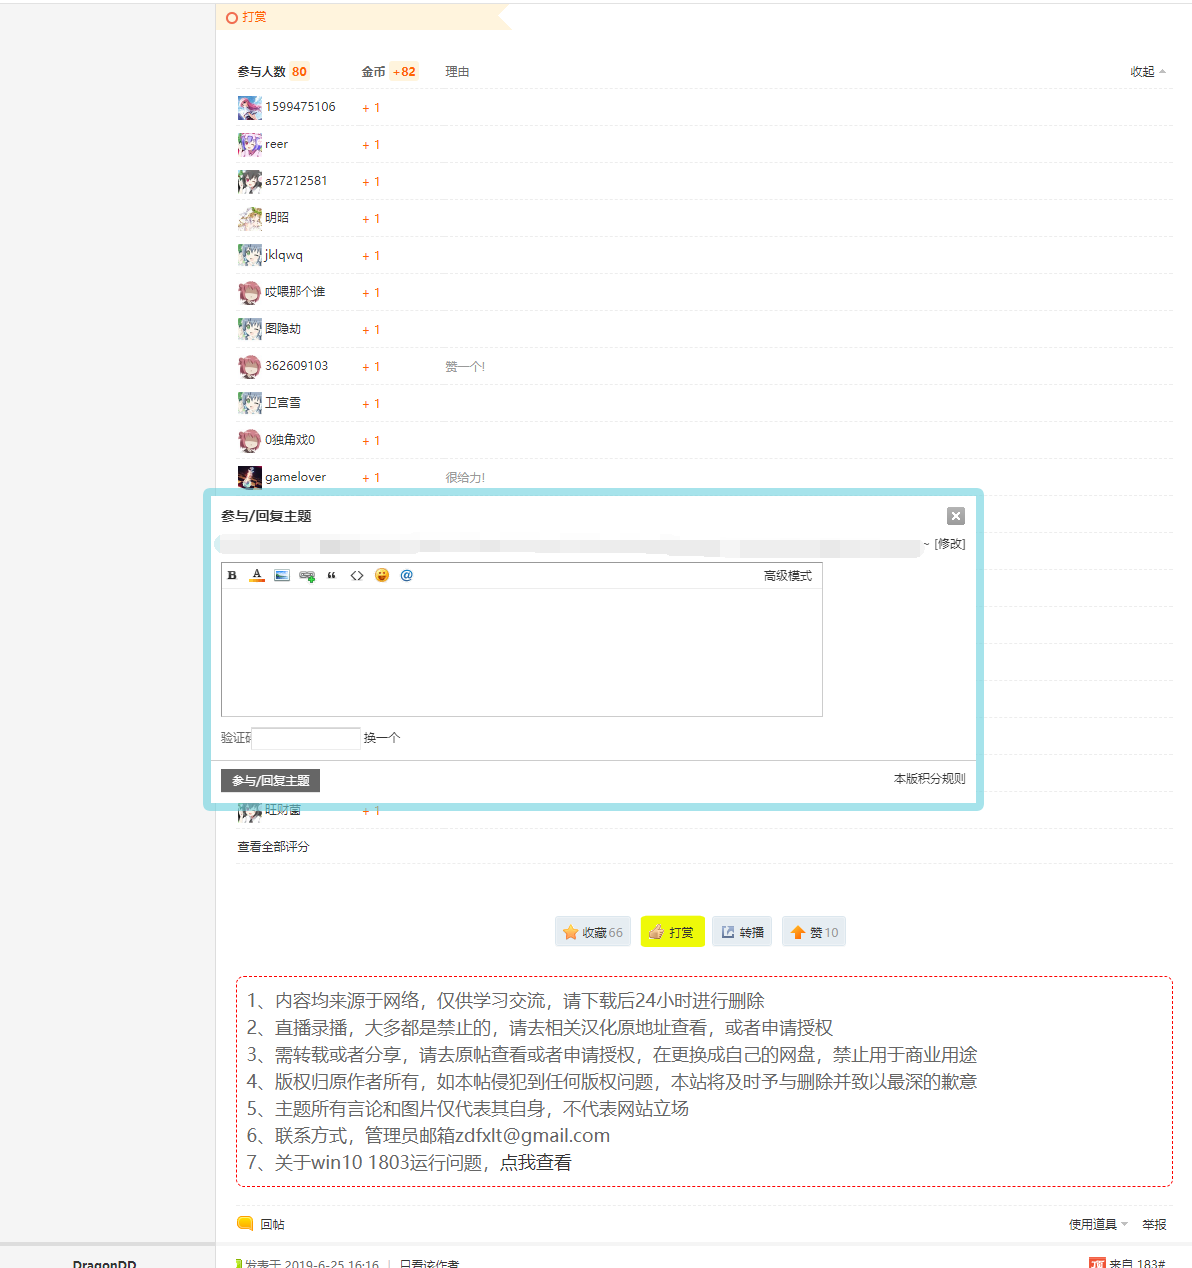Open the smiley emoticon picker
This screenshot has height=1268, width=1192.
[x=382, y=575]
